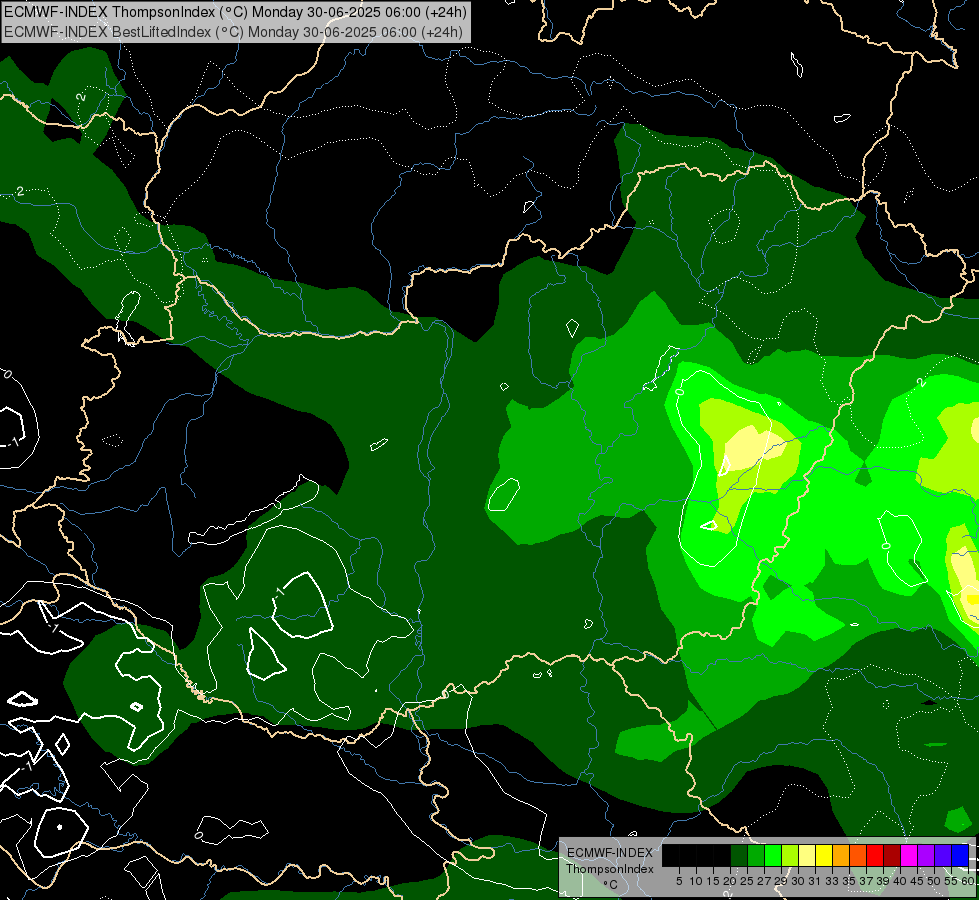Screen dimensions: 979x900
Task: Click the legend tick value 39
Action: click(883, 881)
